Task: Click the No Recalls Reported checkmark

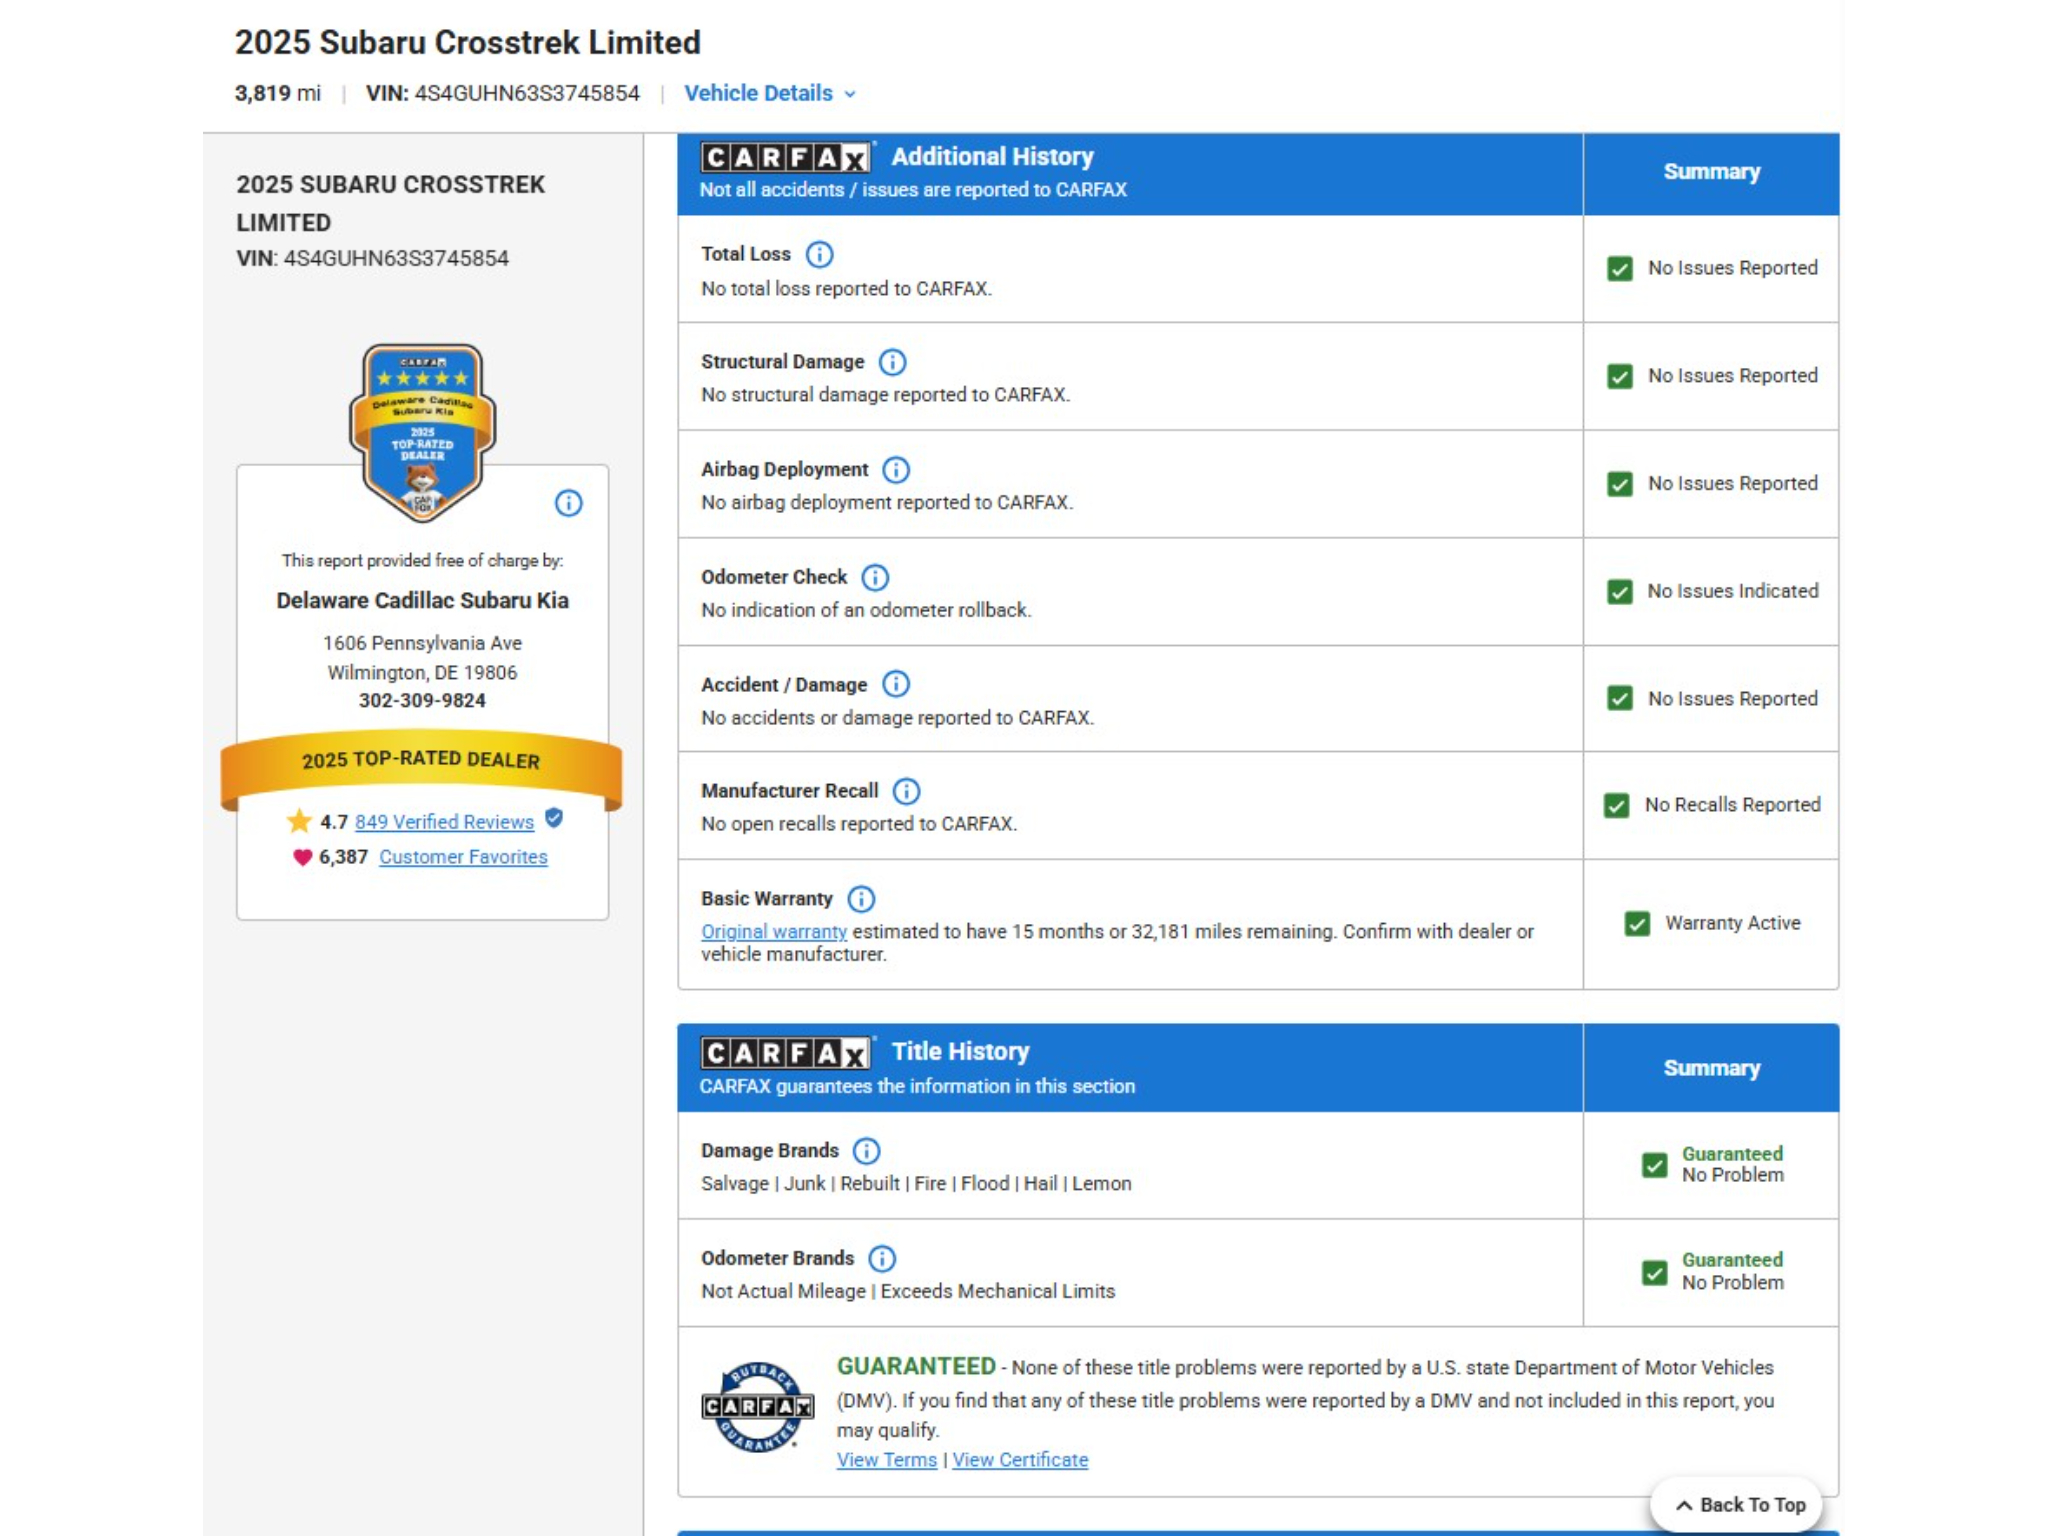Action: pos(1617,806)
